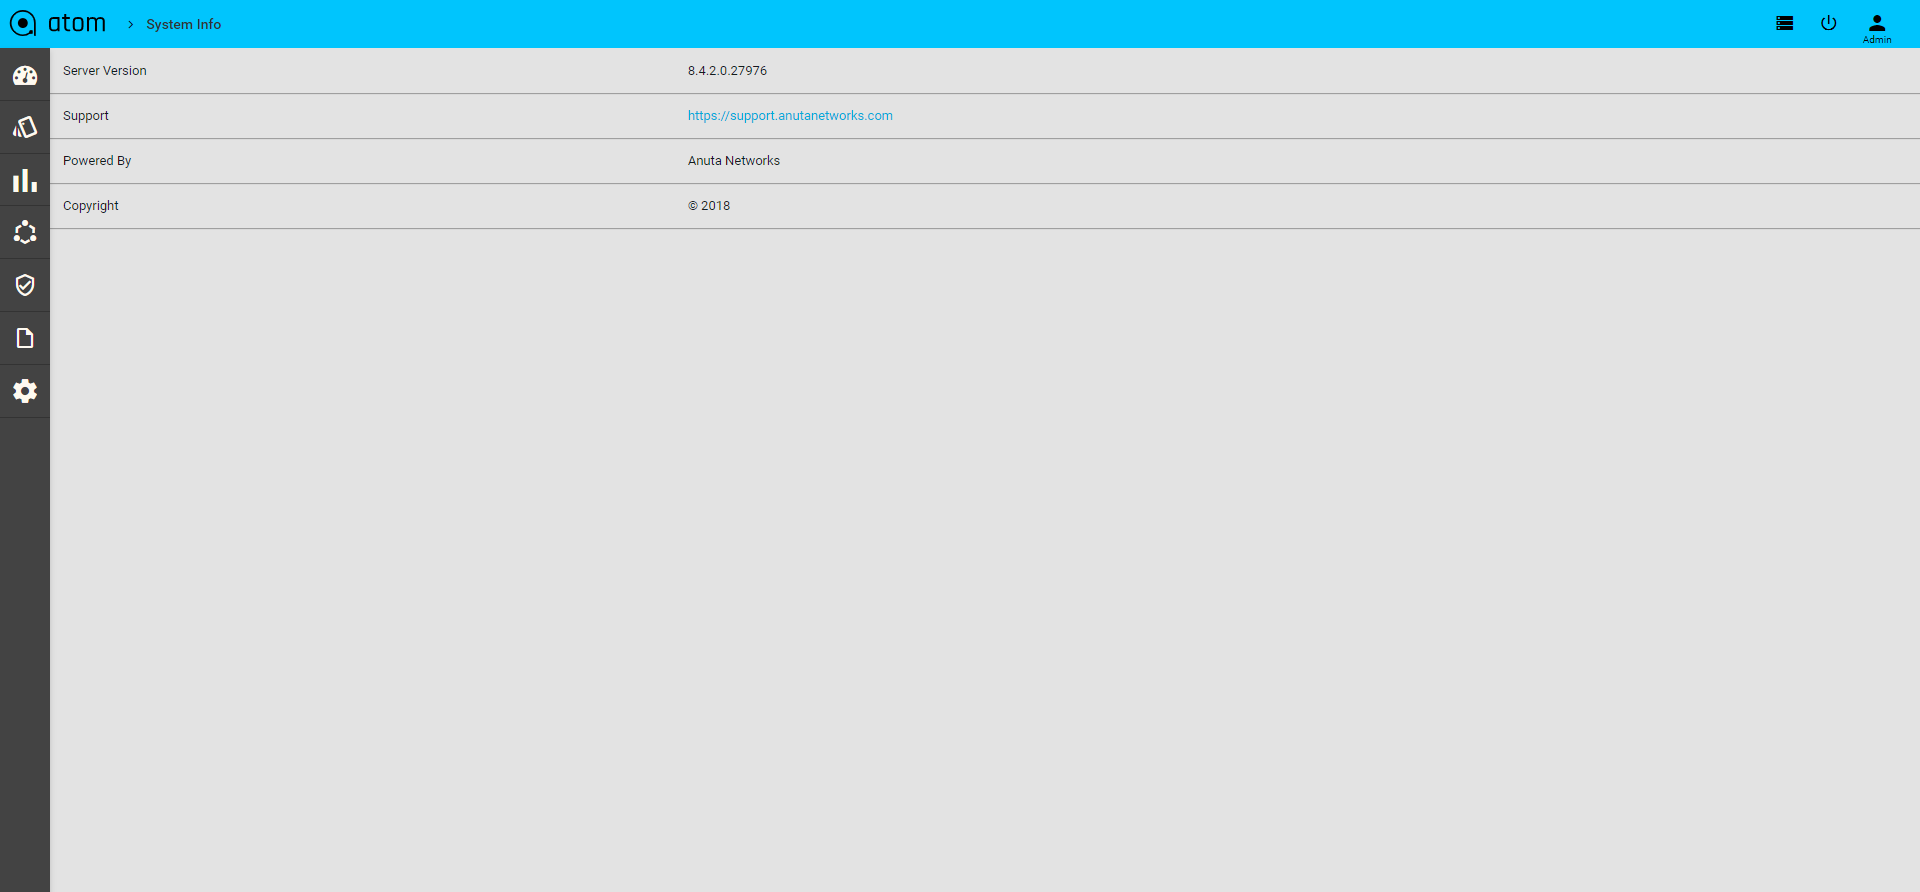Open the task list icon in header
This screenshot has width=1920, height=892.
click(1785, 23)
